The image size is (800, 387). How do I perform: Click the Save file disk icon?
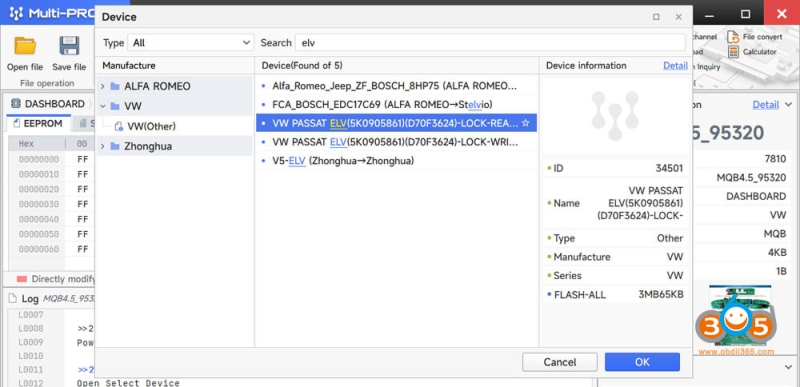coord(69,46)
